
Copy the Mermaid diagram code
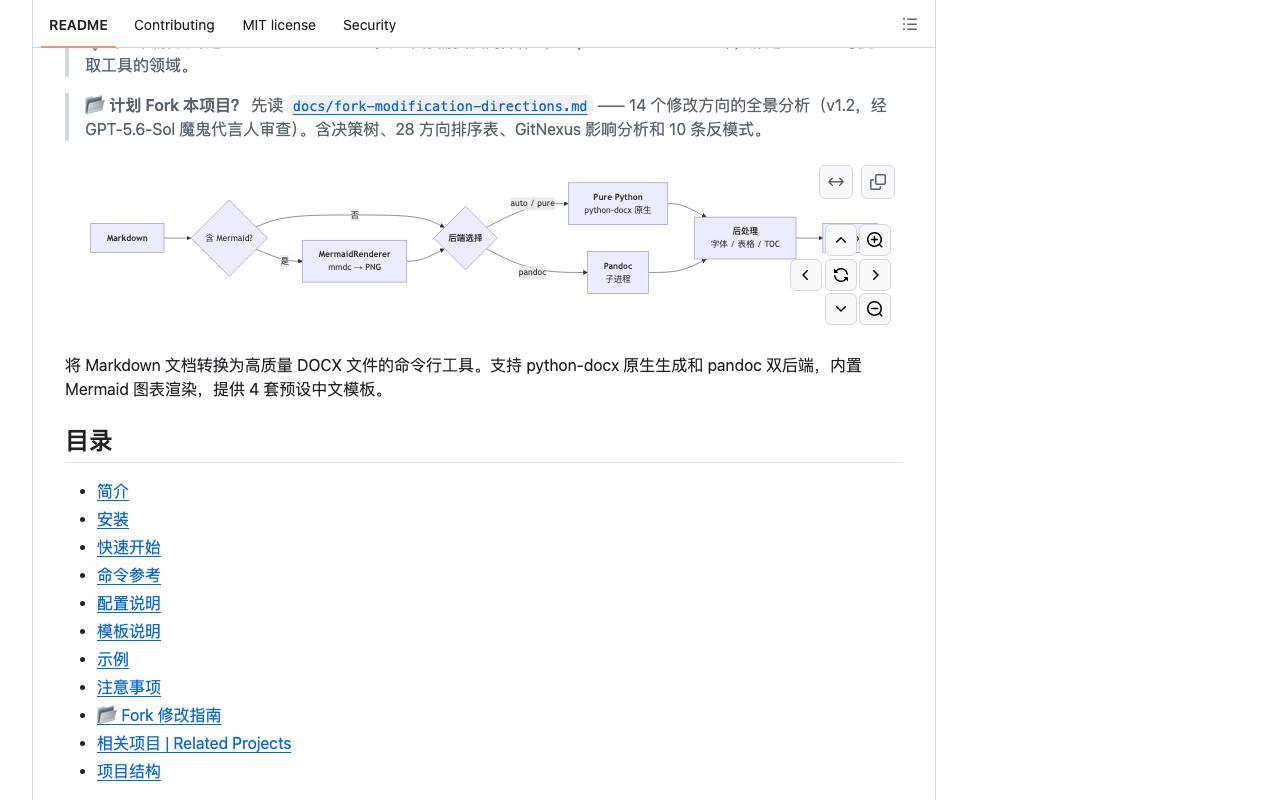point(878,182)
